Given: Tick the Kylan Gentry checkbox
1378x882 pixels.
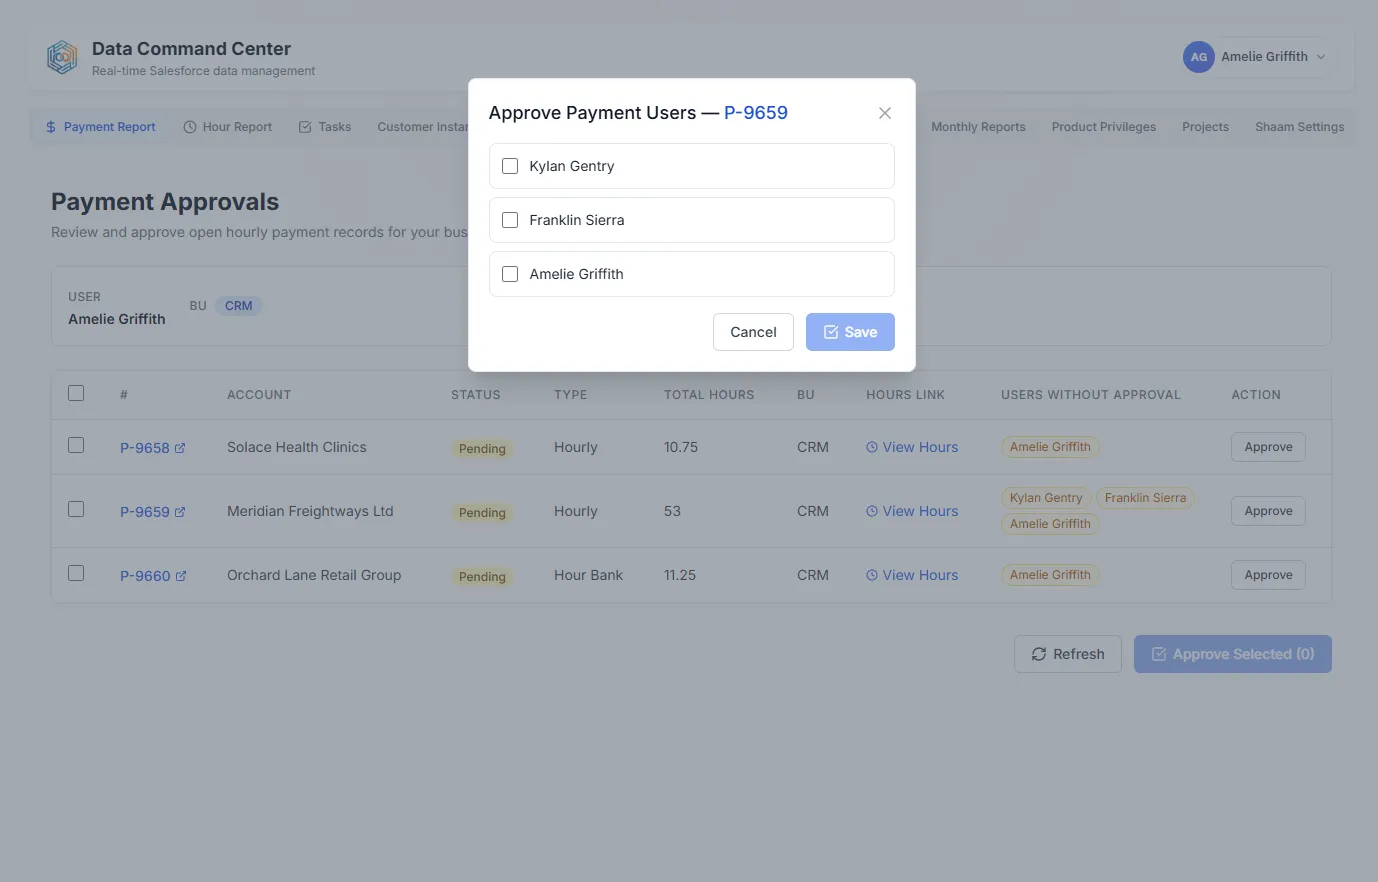Looking at the screenshot, I should pos(510,166).
